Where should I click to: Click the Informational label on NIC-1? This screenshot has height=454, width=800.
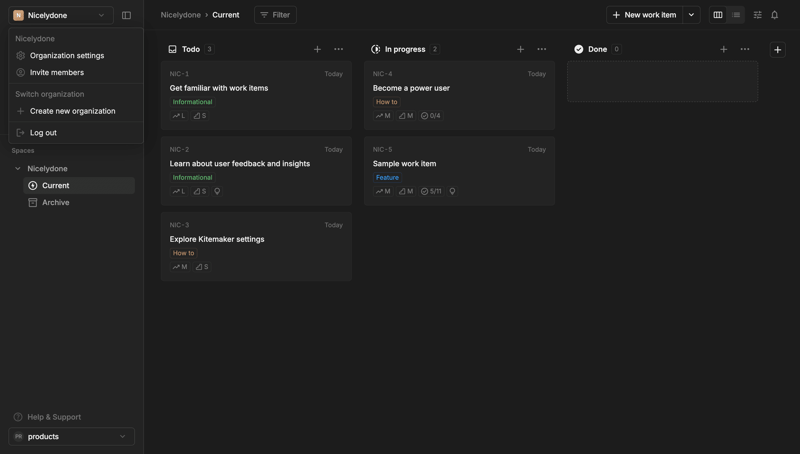coord(192,102)
